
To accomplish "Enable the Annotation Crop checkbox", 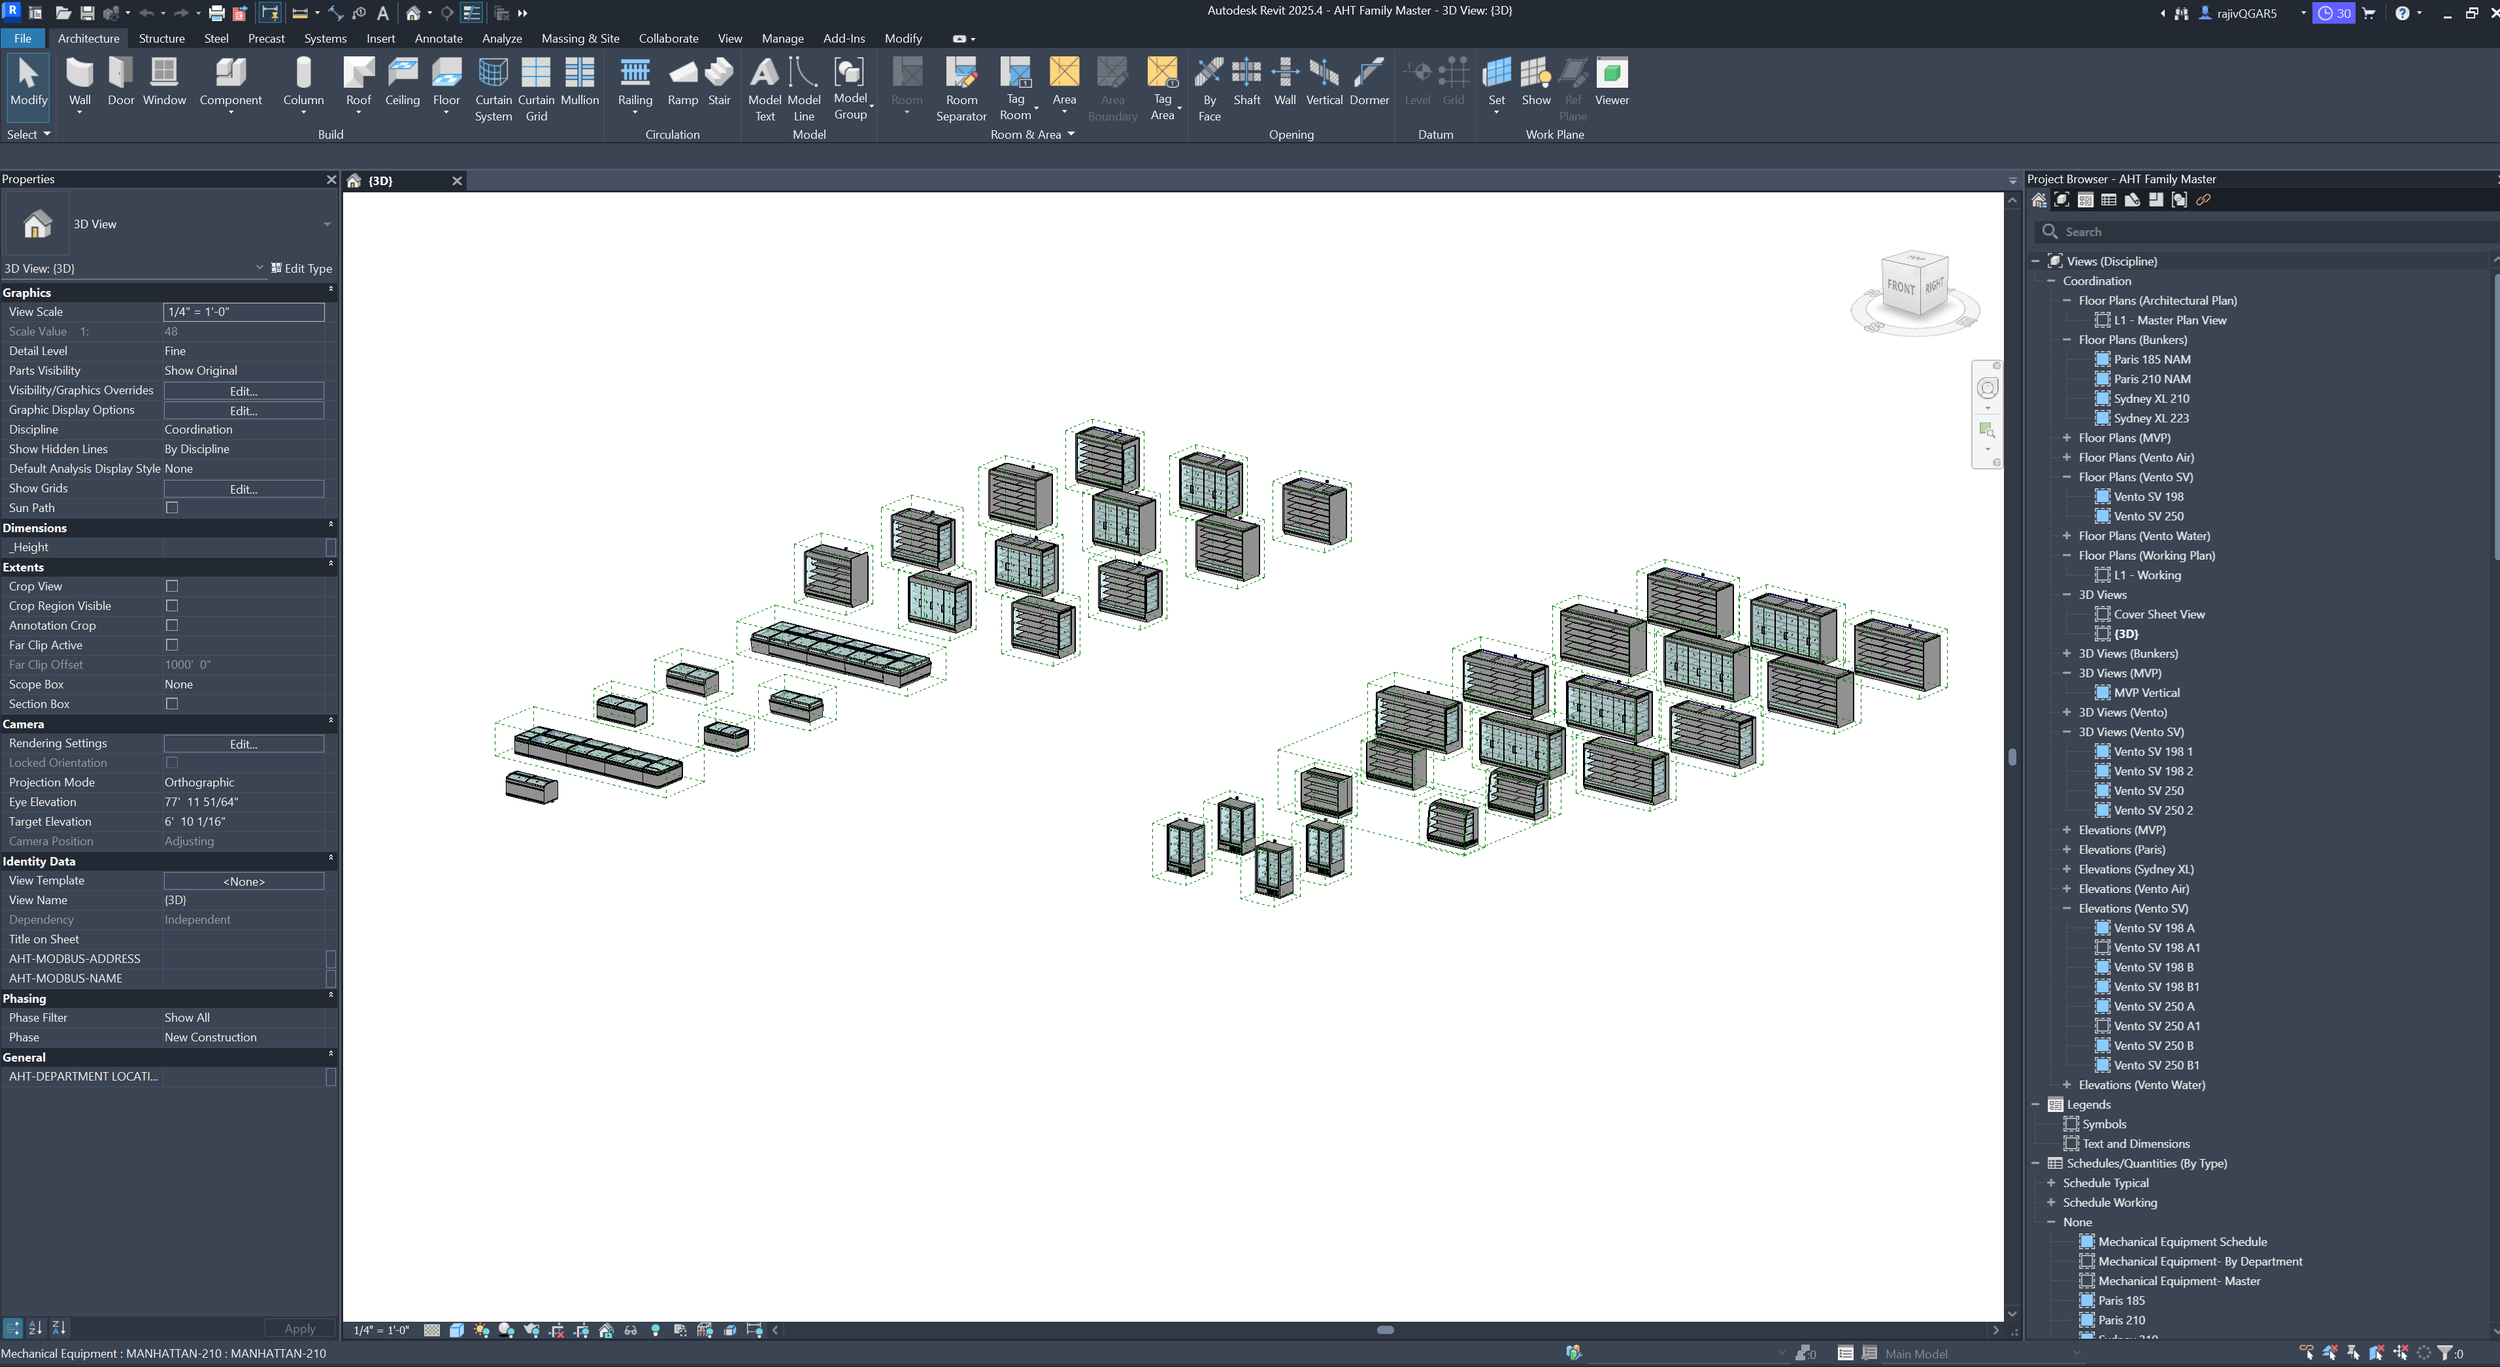I will point(172,626).
